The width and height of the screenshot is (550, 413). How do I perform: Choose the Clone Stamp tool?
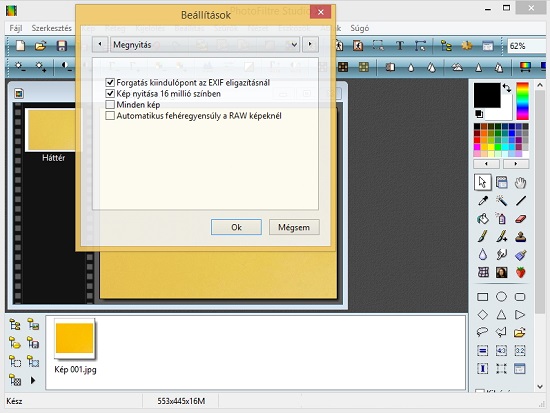coord(521,237)
